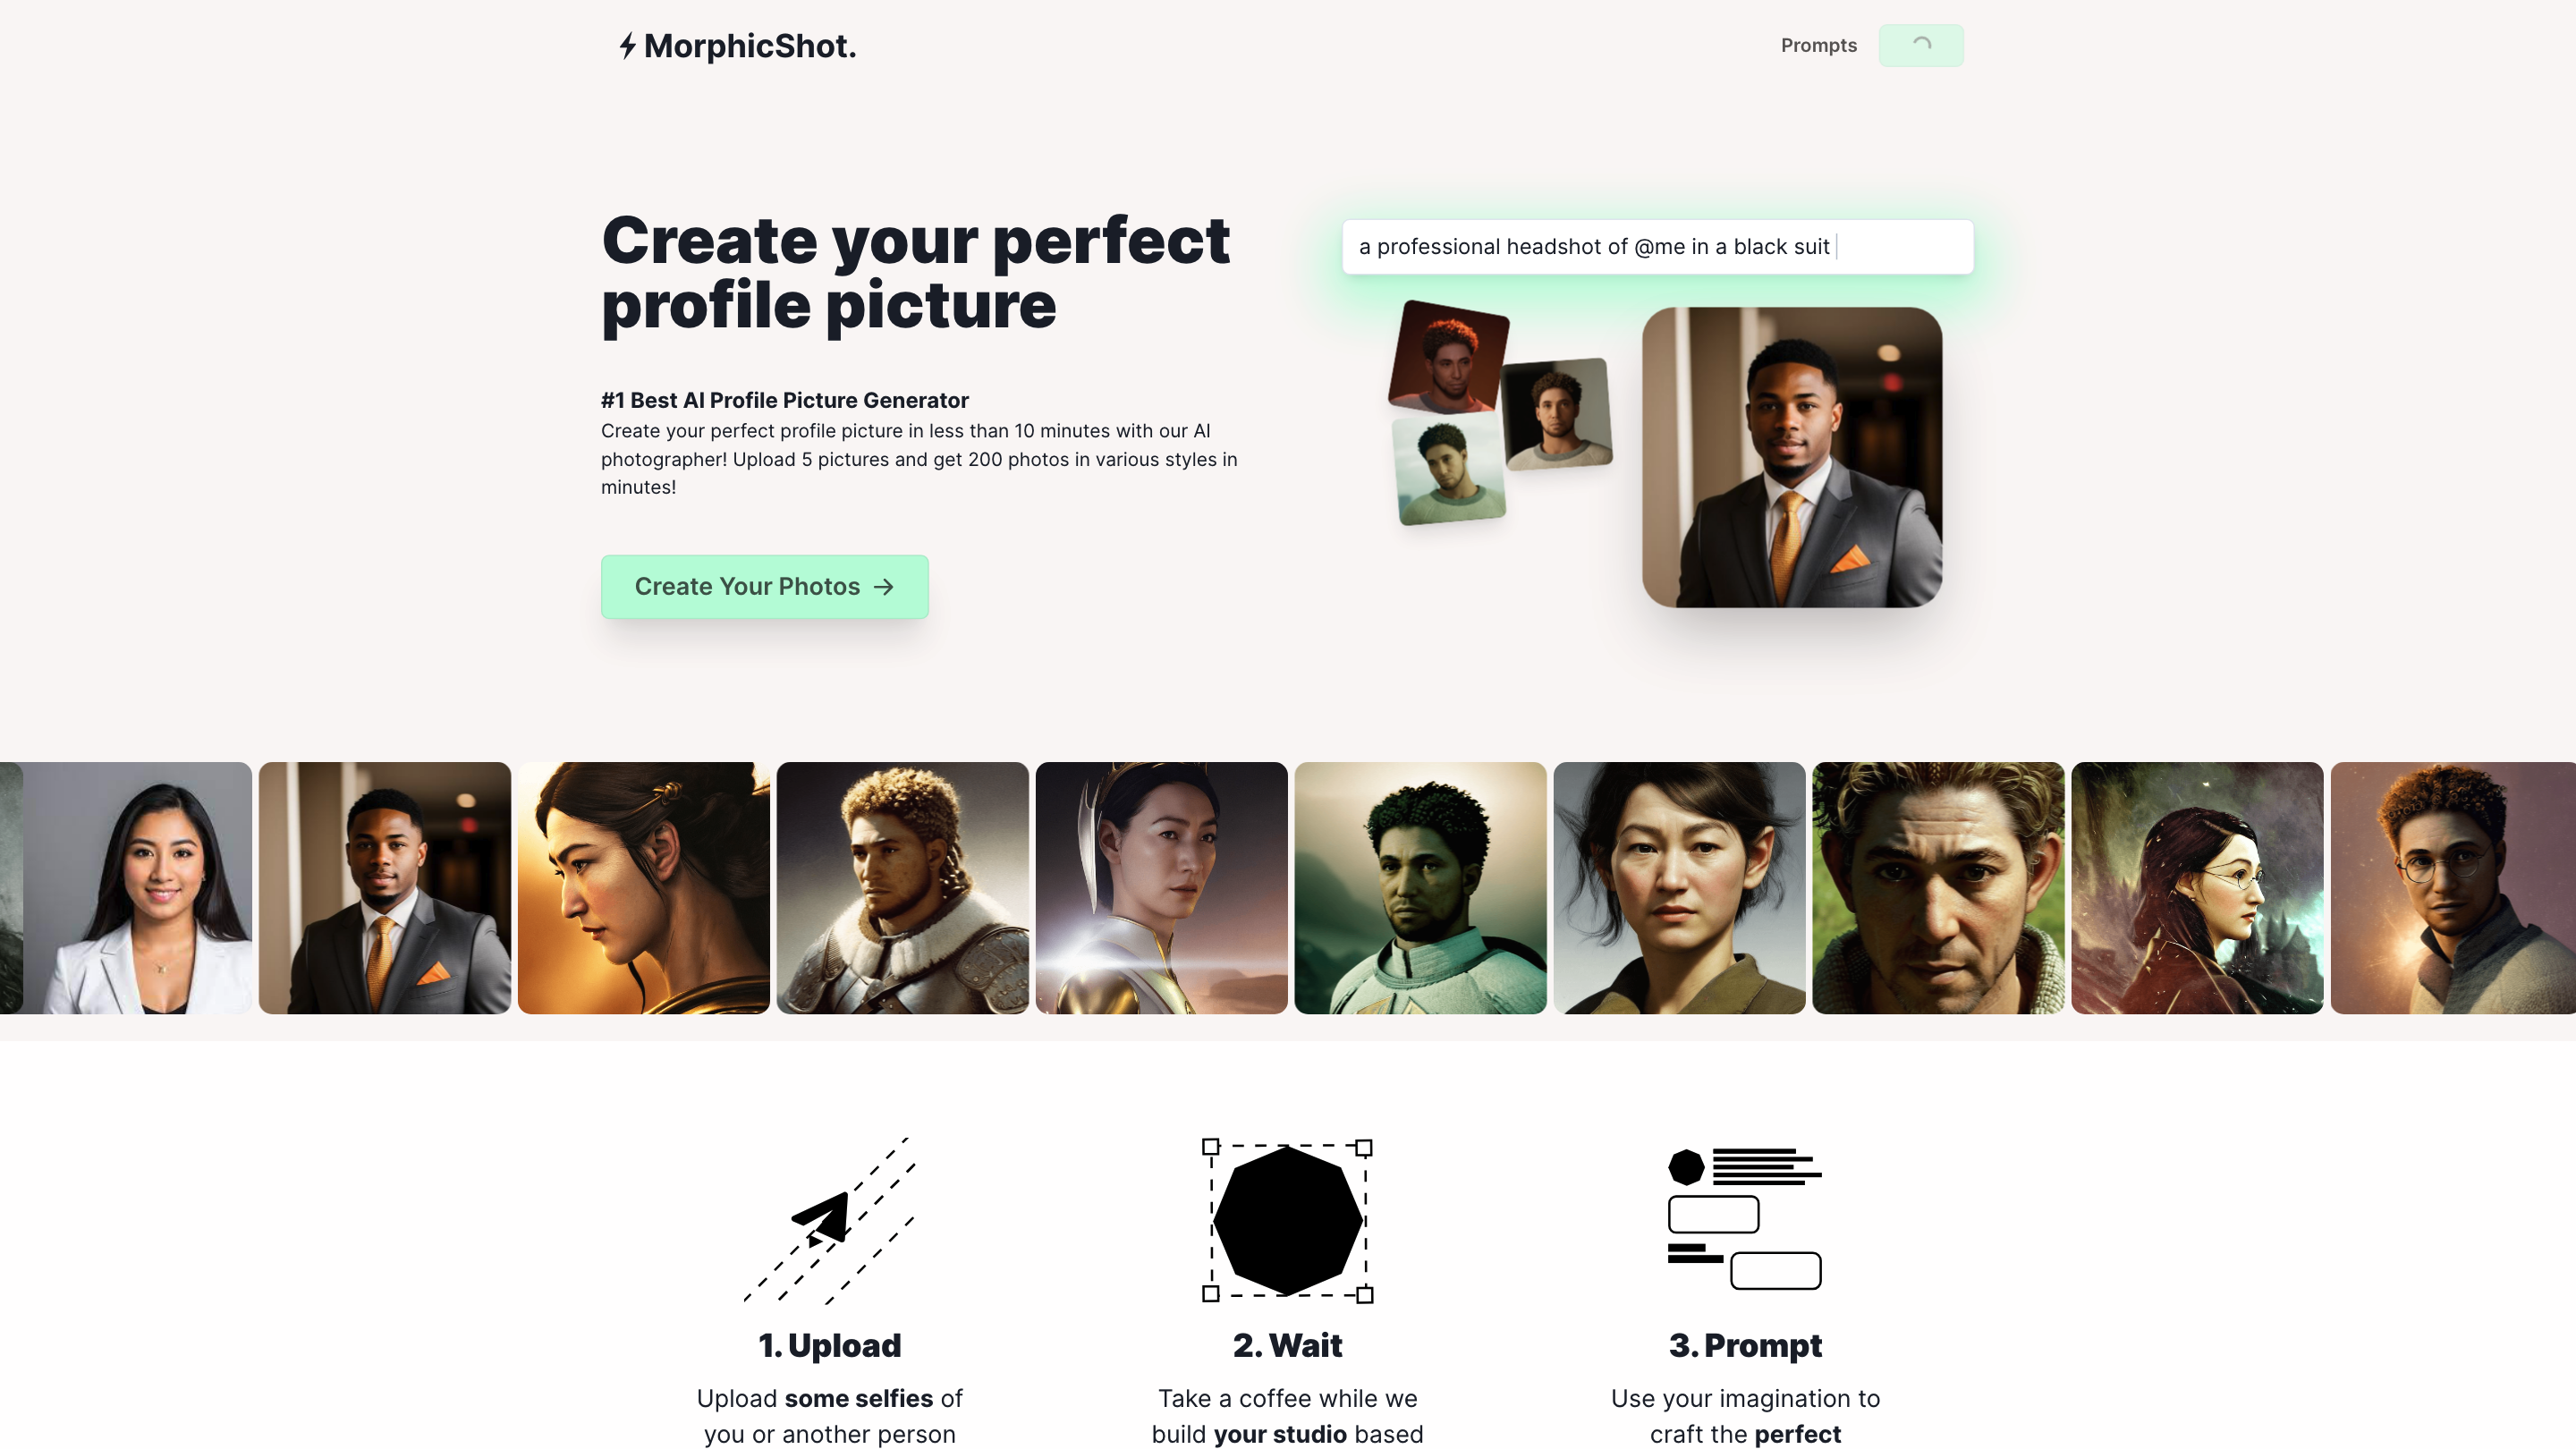Open the Prompts menu item
Image resolution: width=2576 pixels, height=1449 pixels.
pyautogui.click(x=1818, y=45)
